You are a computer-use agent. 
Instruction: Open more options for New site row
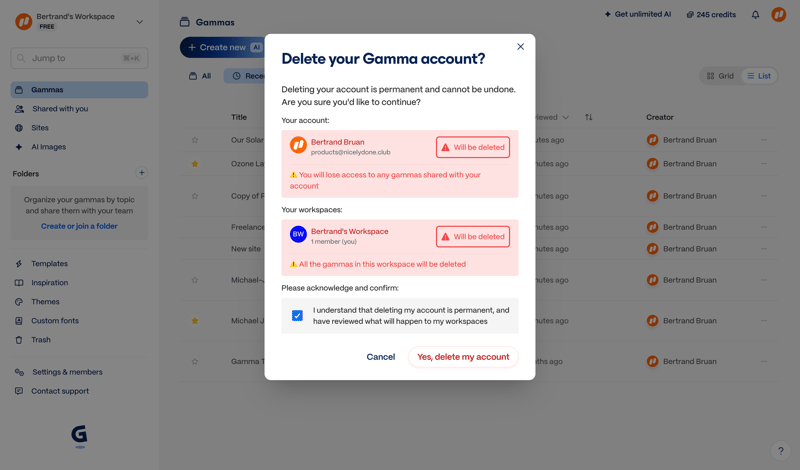point(764,249)
